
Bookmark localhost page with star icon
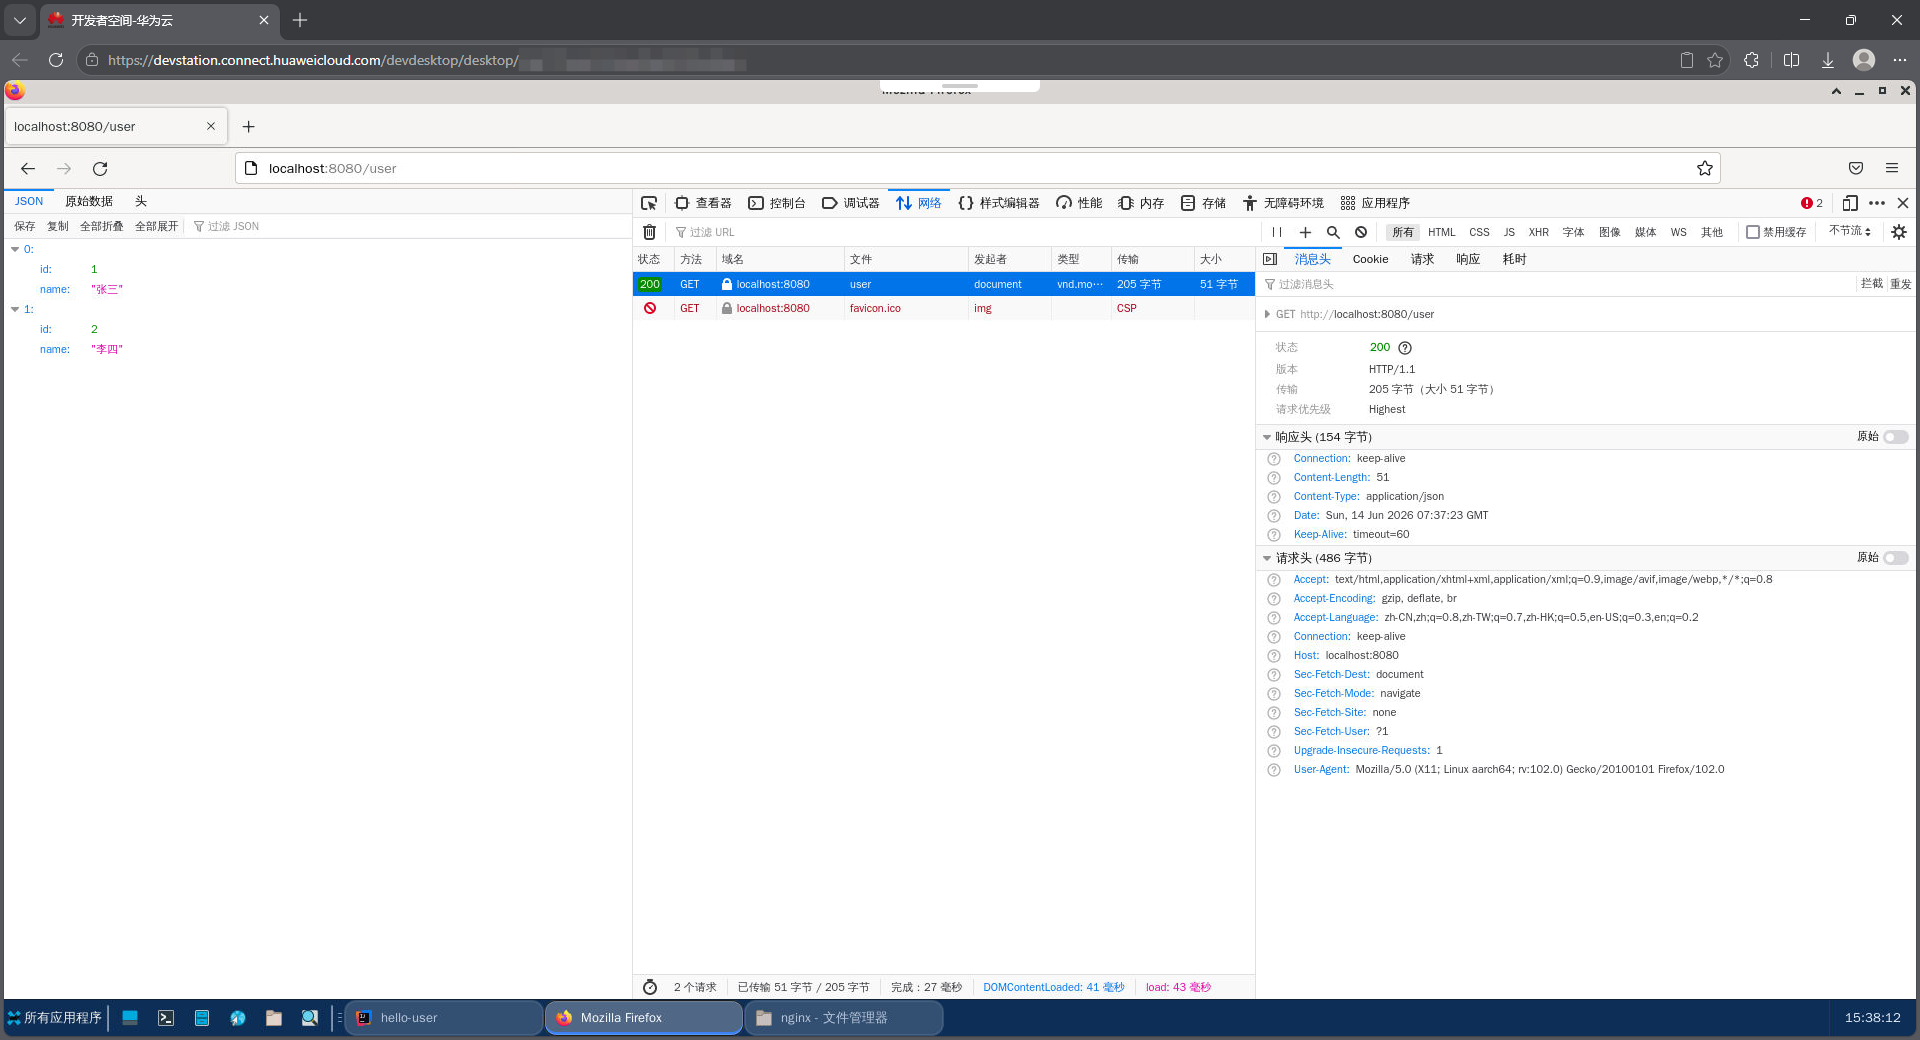pos(1705,168)
